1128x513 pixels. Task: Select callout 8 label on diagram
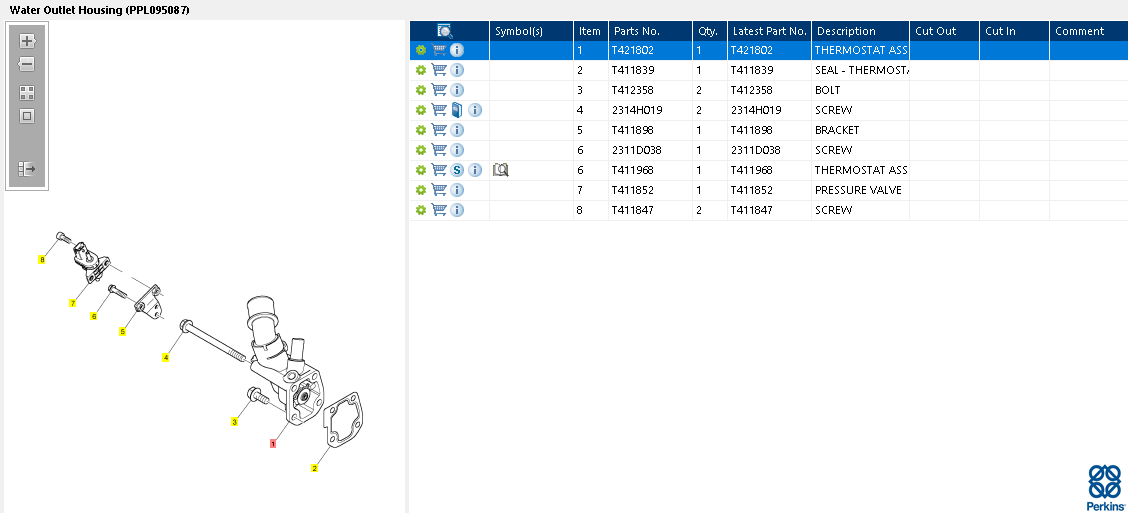[x=42, y=260]
